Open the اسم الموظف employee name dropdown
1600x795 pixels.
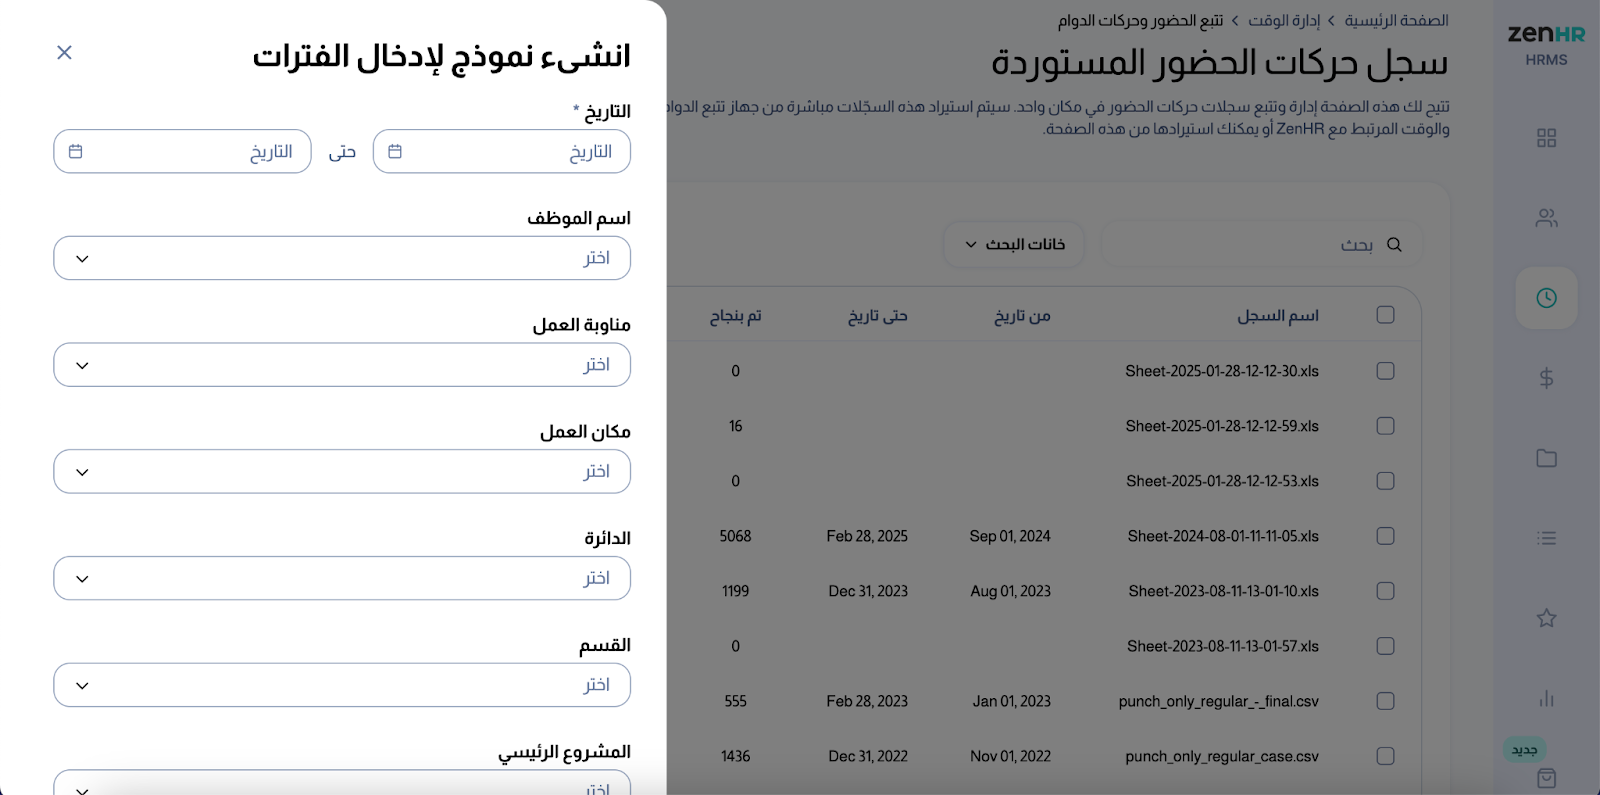342,258
